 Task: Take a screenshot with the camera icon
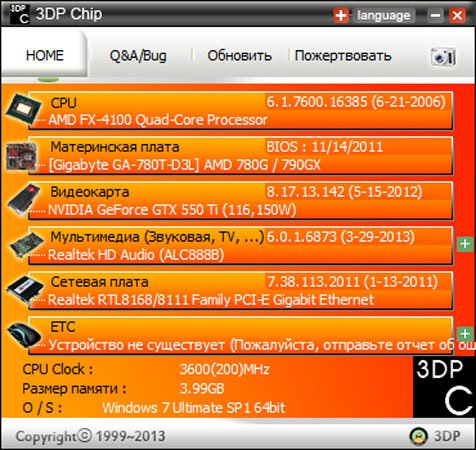point(443,56)
